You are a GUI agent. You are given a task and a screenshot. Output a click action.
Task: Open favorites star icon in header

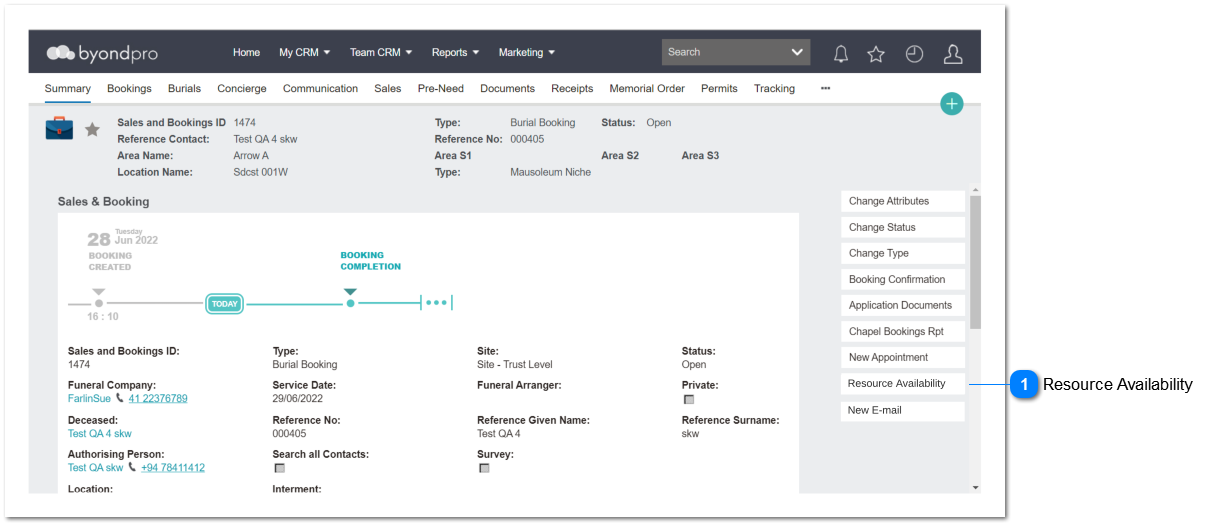click(876, 54)
